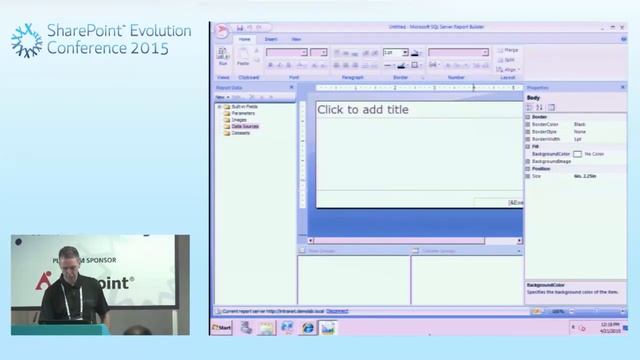Toggle Italic formatting
640x360 pixels.
pyautogui.click(x=280, y=65)
